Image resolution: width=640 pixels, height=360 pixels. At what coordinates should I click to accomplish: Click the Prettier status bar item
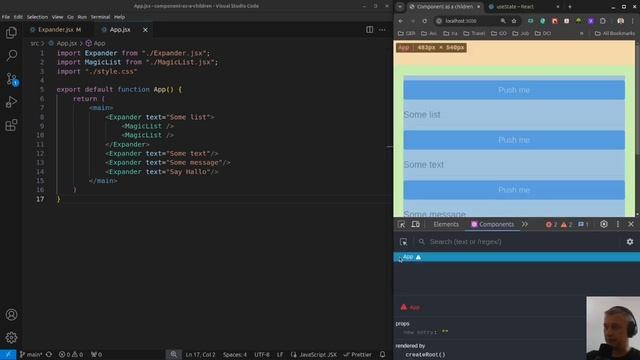358,355
